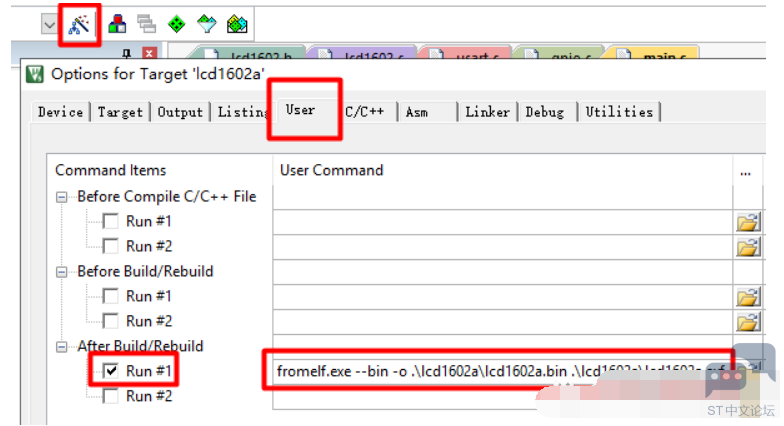
Task: Switch to the C/C++ tab
Action: [x=365, y=112]
